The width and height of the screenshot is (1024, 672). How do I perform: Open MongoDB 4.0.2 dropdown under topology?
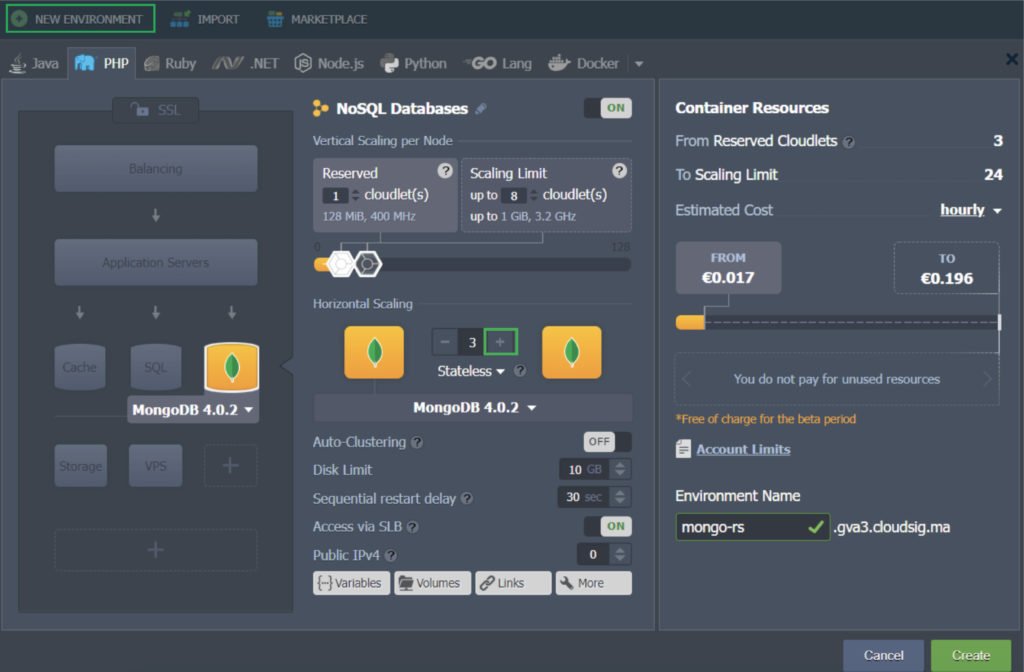[193, 409]
